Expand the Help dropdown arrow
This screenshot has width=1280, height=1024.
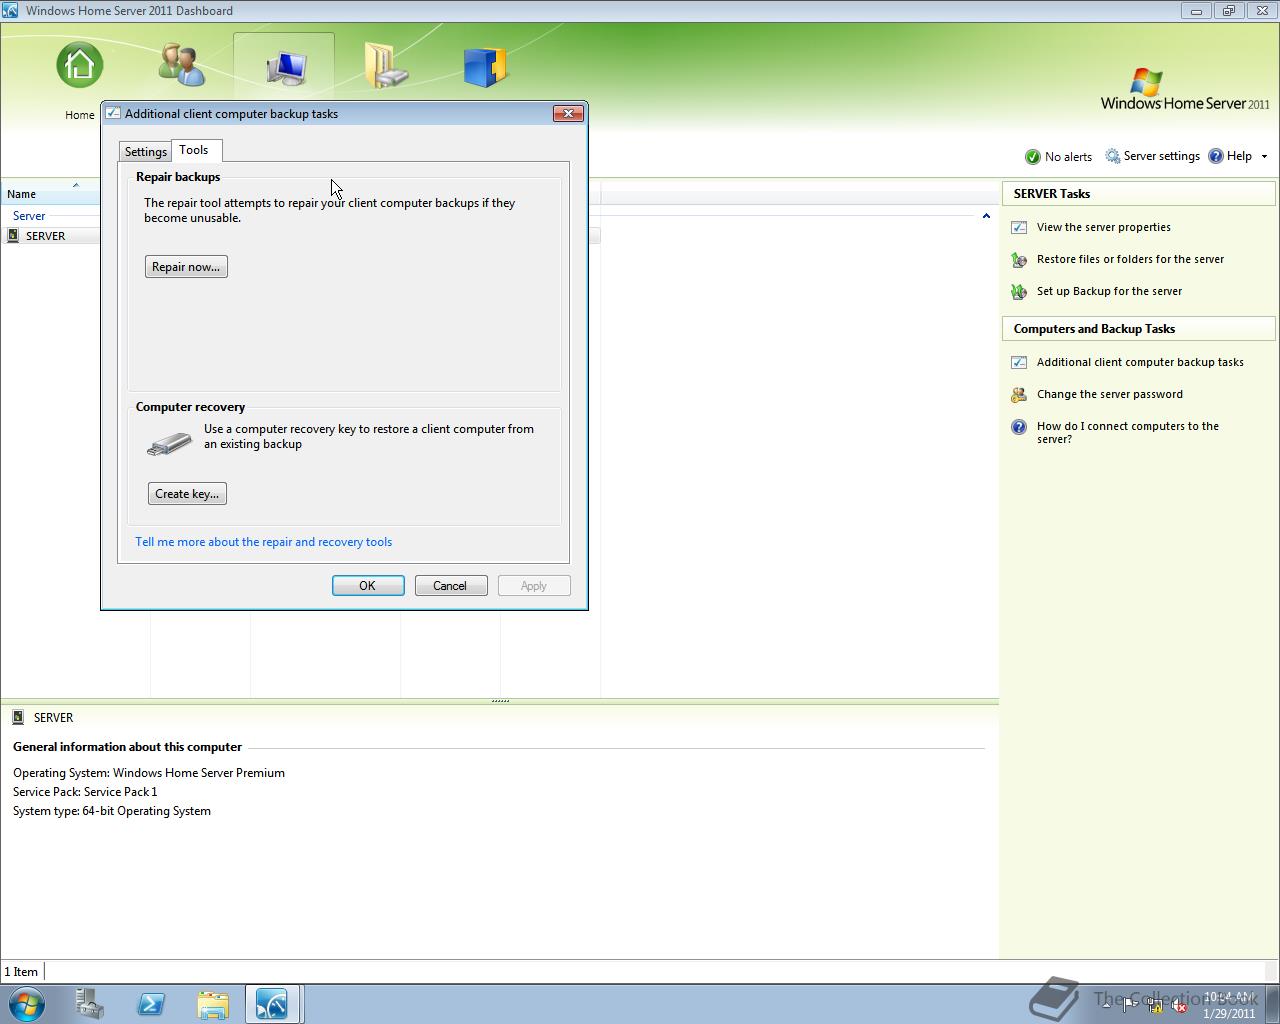click(x=1264, y=157)
